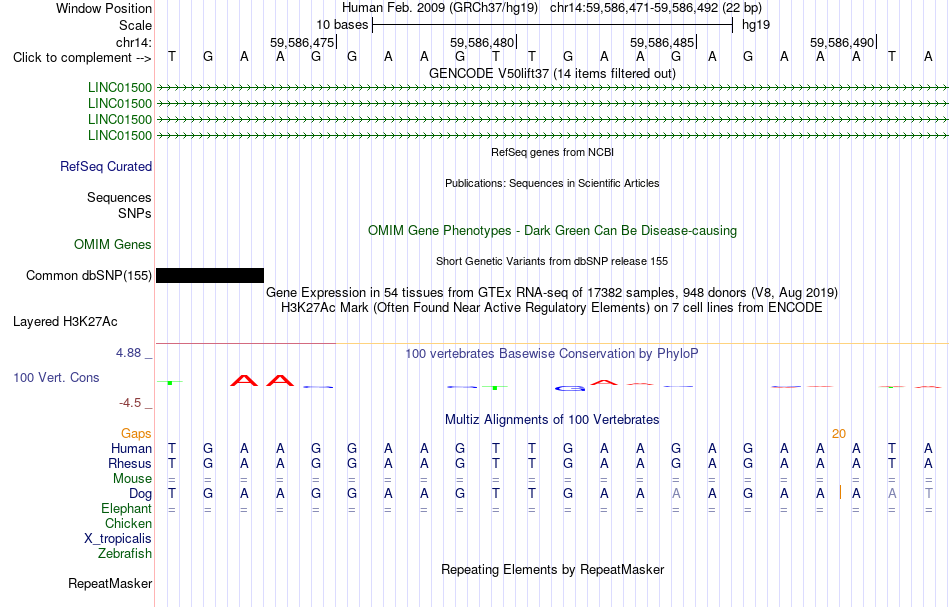
Task: Click the hg19 label by the scale bar
Action: pyautogui.click(x=756, y=25)
